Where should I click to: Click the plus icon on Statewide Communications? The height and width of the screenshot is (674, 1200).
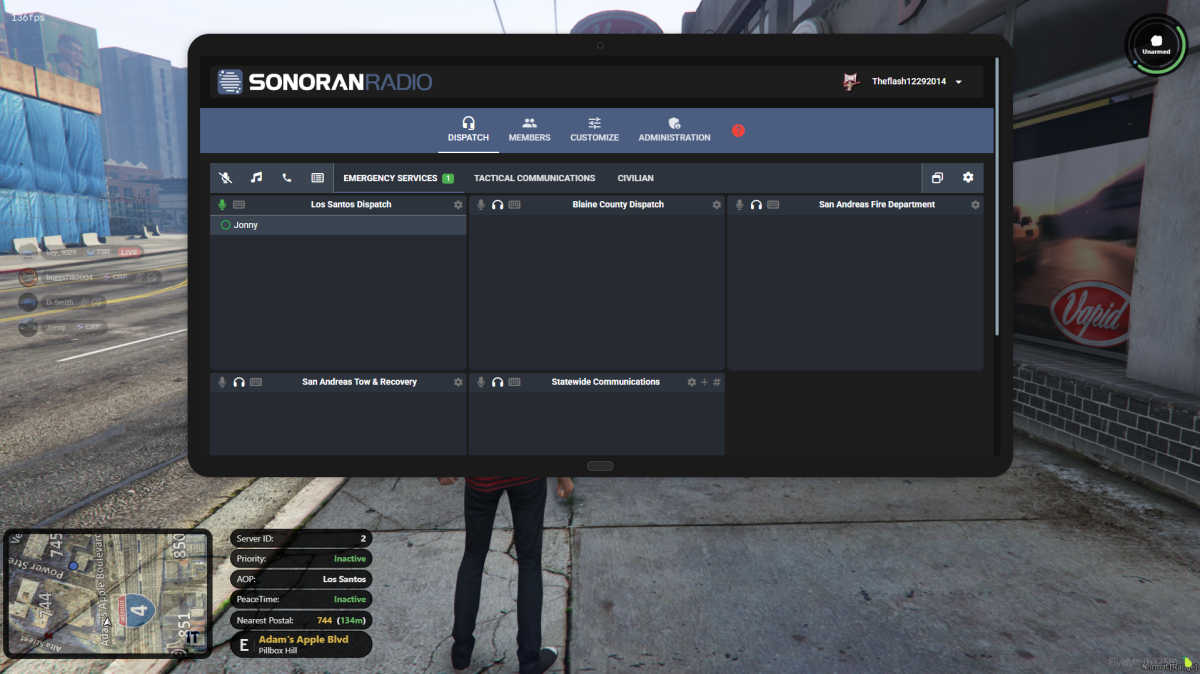[x=704, y=382]
